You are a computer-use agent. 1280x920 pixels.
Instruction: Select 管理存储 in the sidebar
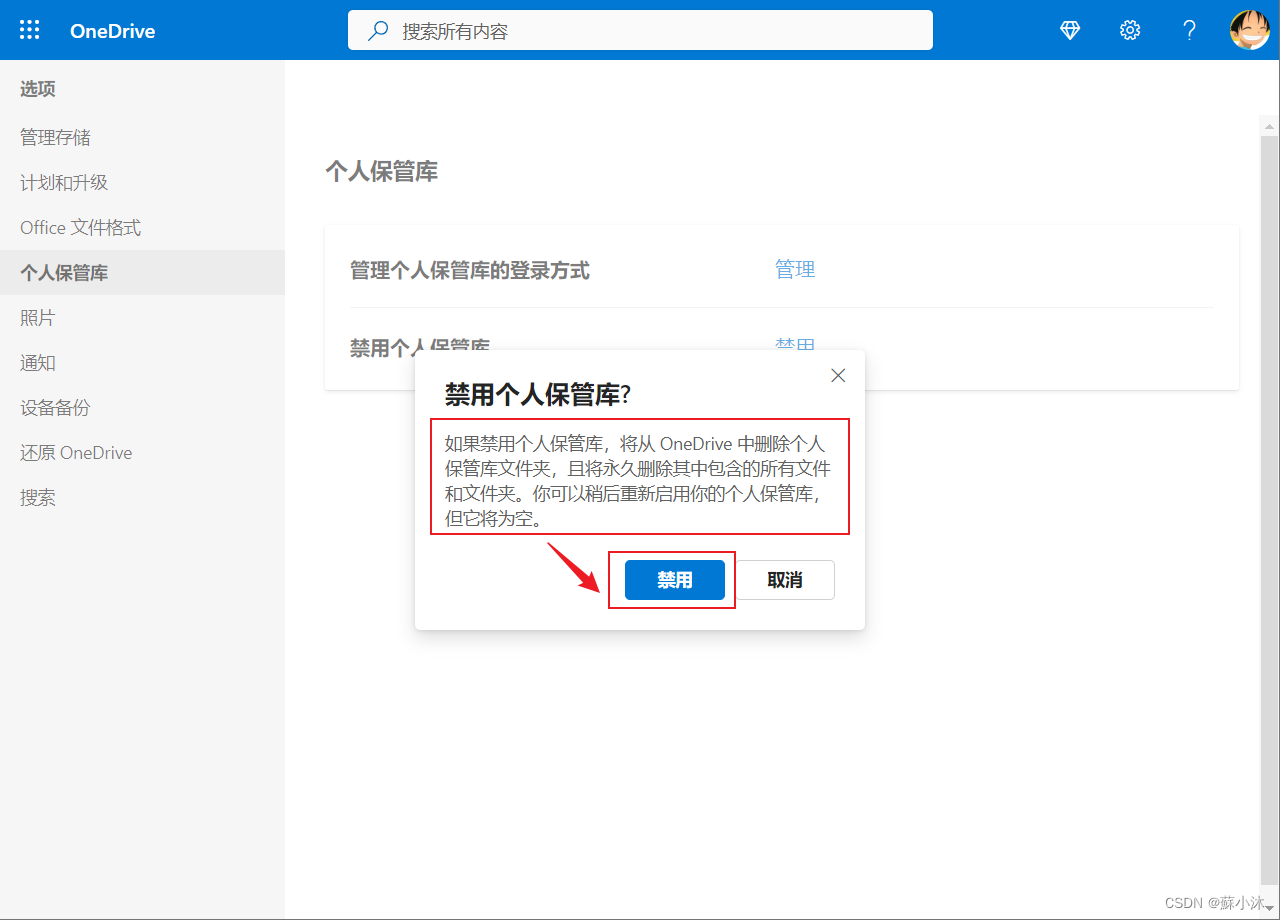(142, 137)
